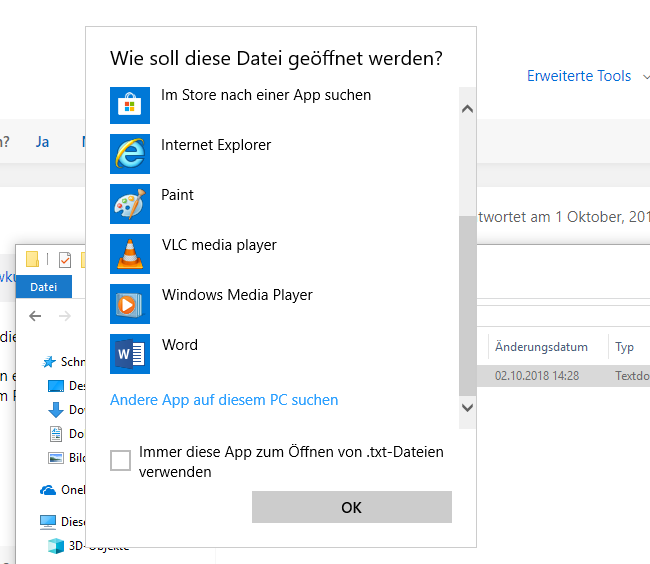Viewport: 650px width, 564px height.
Task: Select 'Dieser PC' item in navigation pane
Action: pyautogui.click(x=63, y=522)
